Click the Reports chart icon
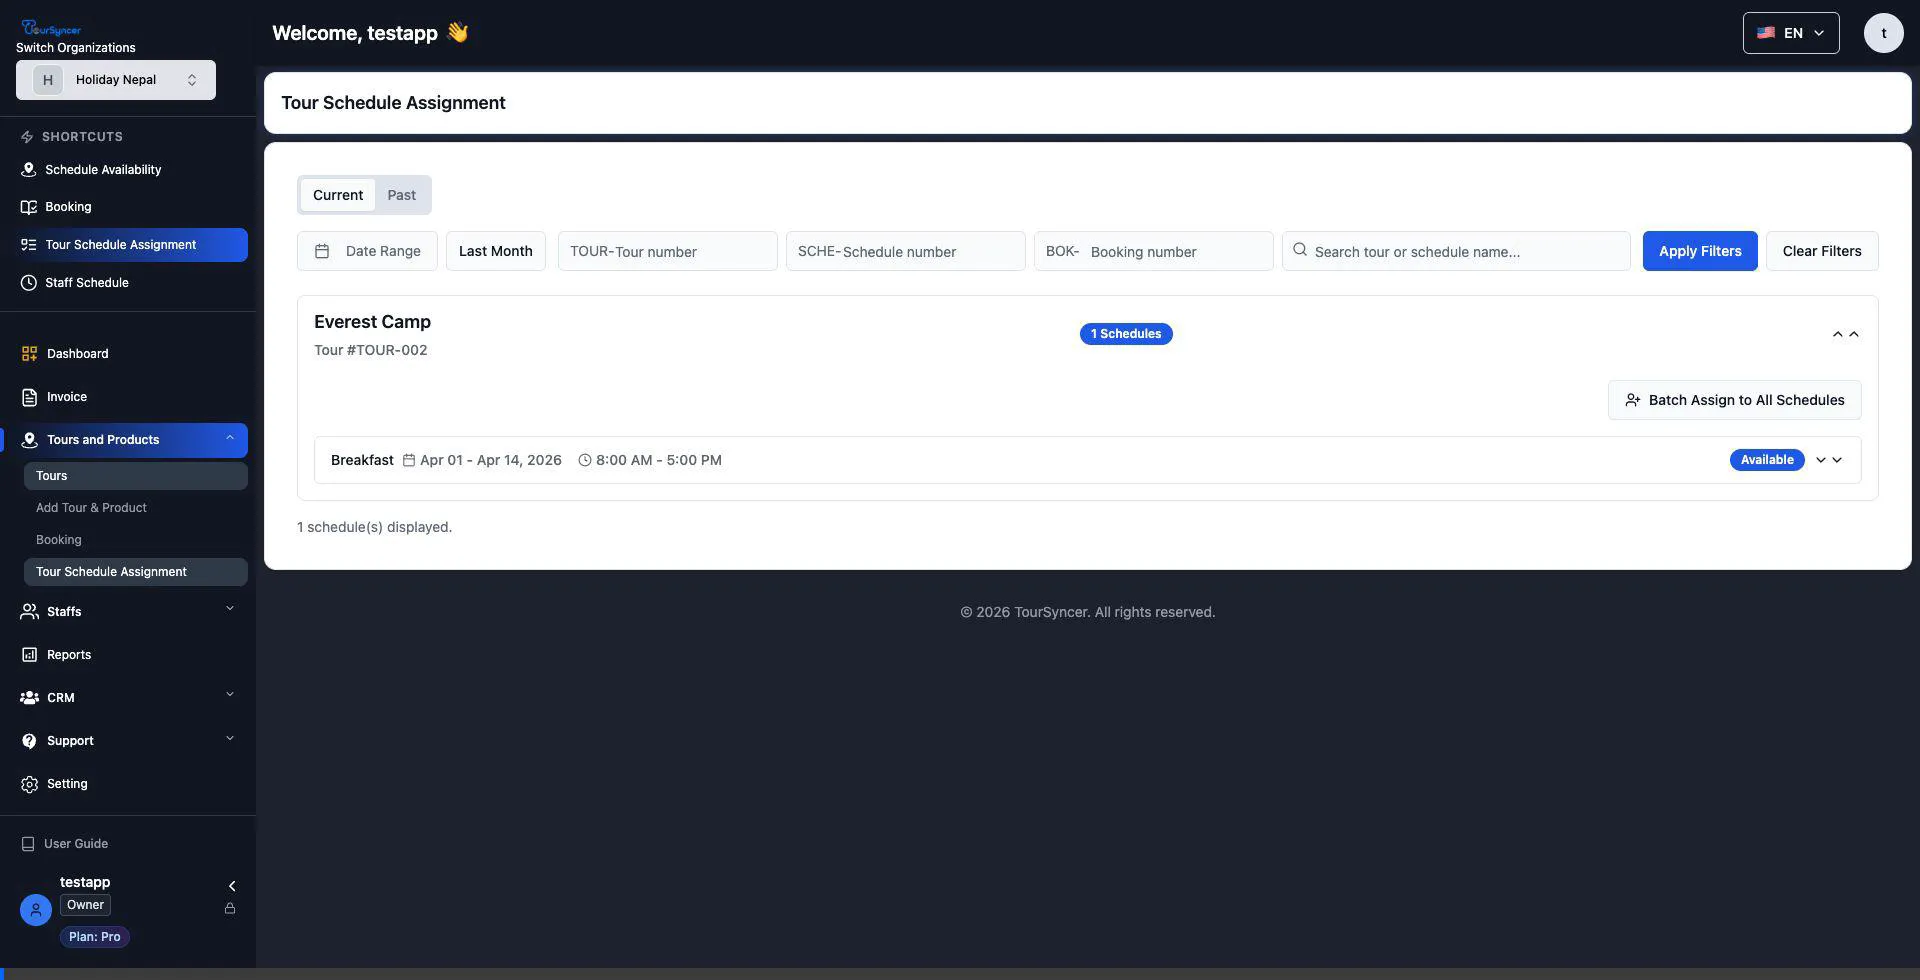The width and height of the screenshot is (1920, 980). point(28,654)
